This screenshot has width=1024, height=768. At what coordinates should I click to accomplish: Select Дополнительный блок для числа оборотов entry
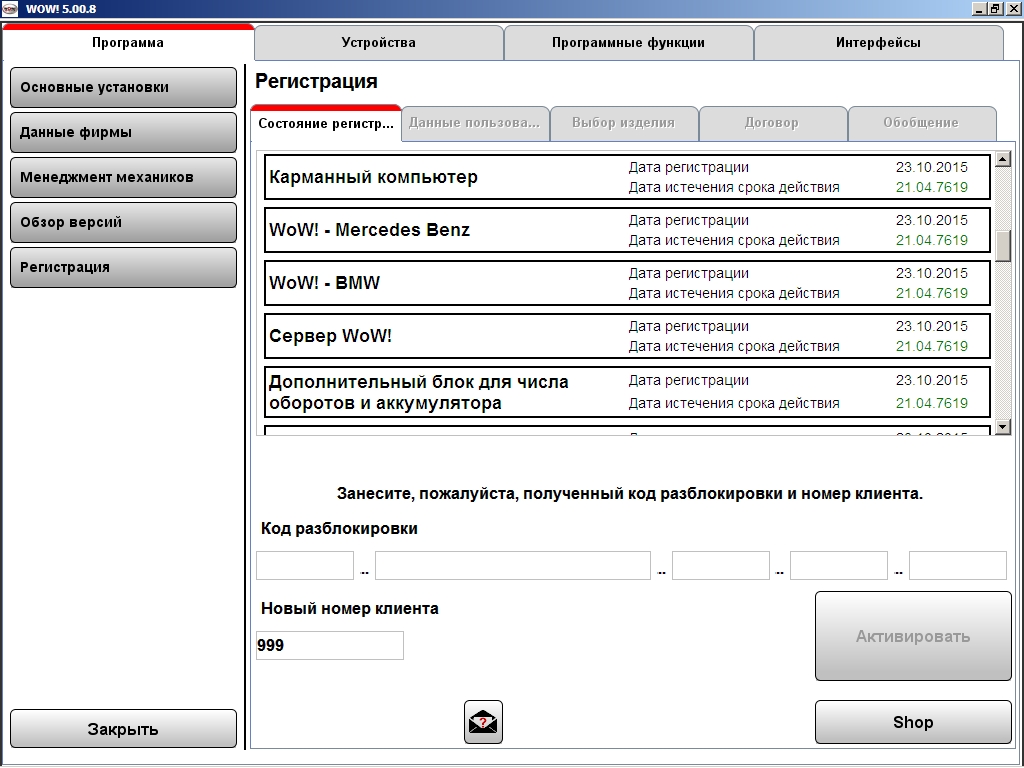pos(628,392)
